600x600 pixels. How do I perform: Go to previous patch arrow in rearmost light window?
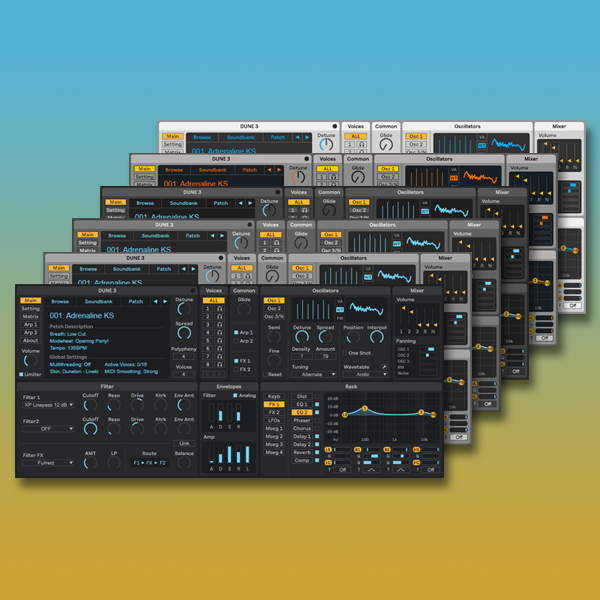click(297, 137)
